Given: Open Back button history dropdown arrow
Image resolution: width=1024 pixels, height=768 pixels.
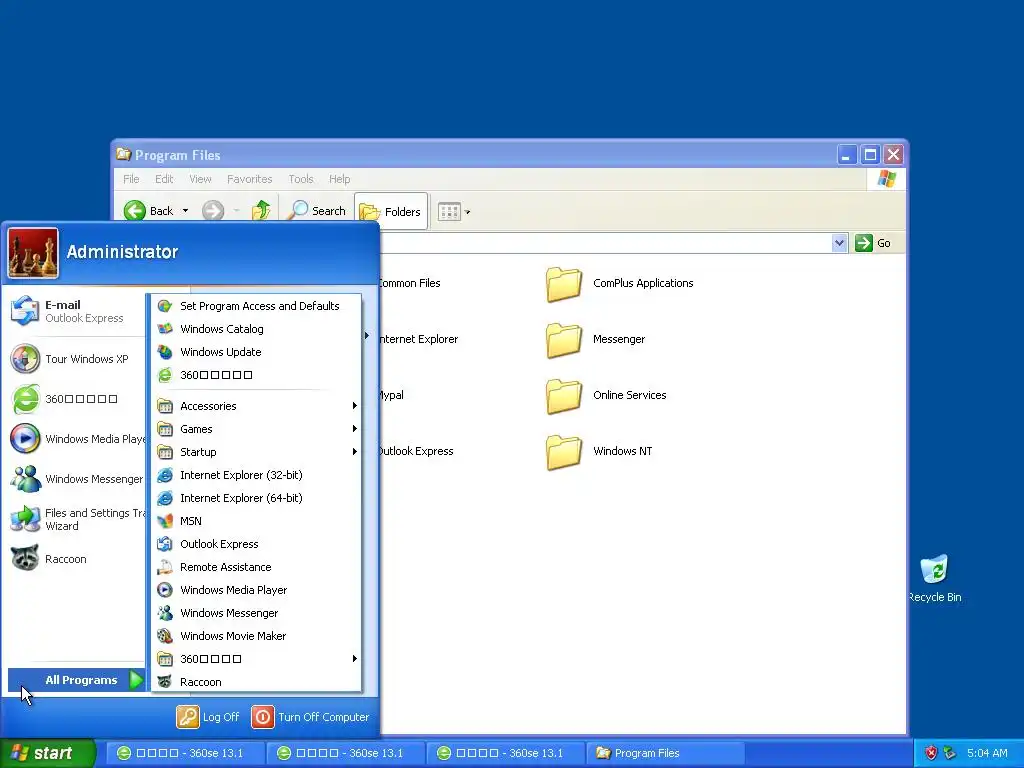Looking at the screenshot, I should [x=185, y=210].
